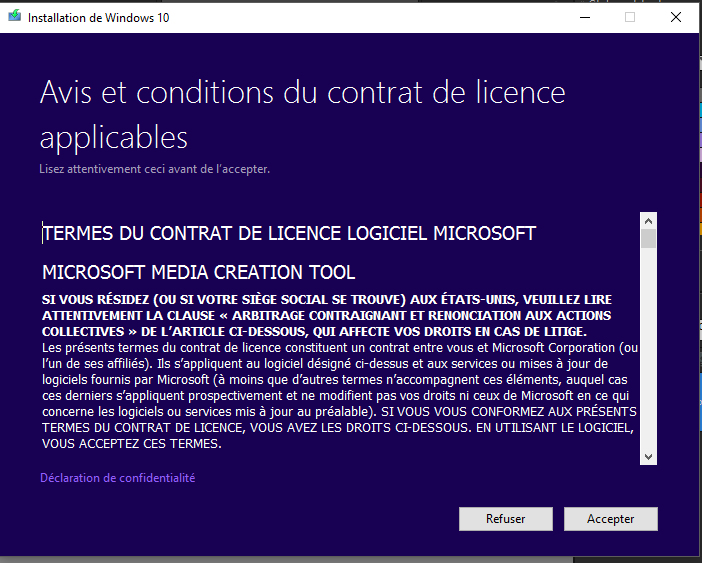Screen dimensions: 702x563
Task: Click the license scrollbar thumb
Action: (648, 239)
